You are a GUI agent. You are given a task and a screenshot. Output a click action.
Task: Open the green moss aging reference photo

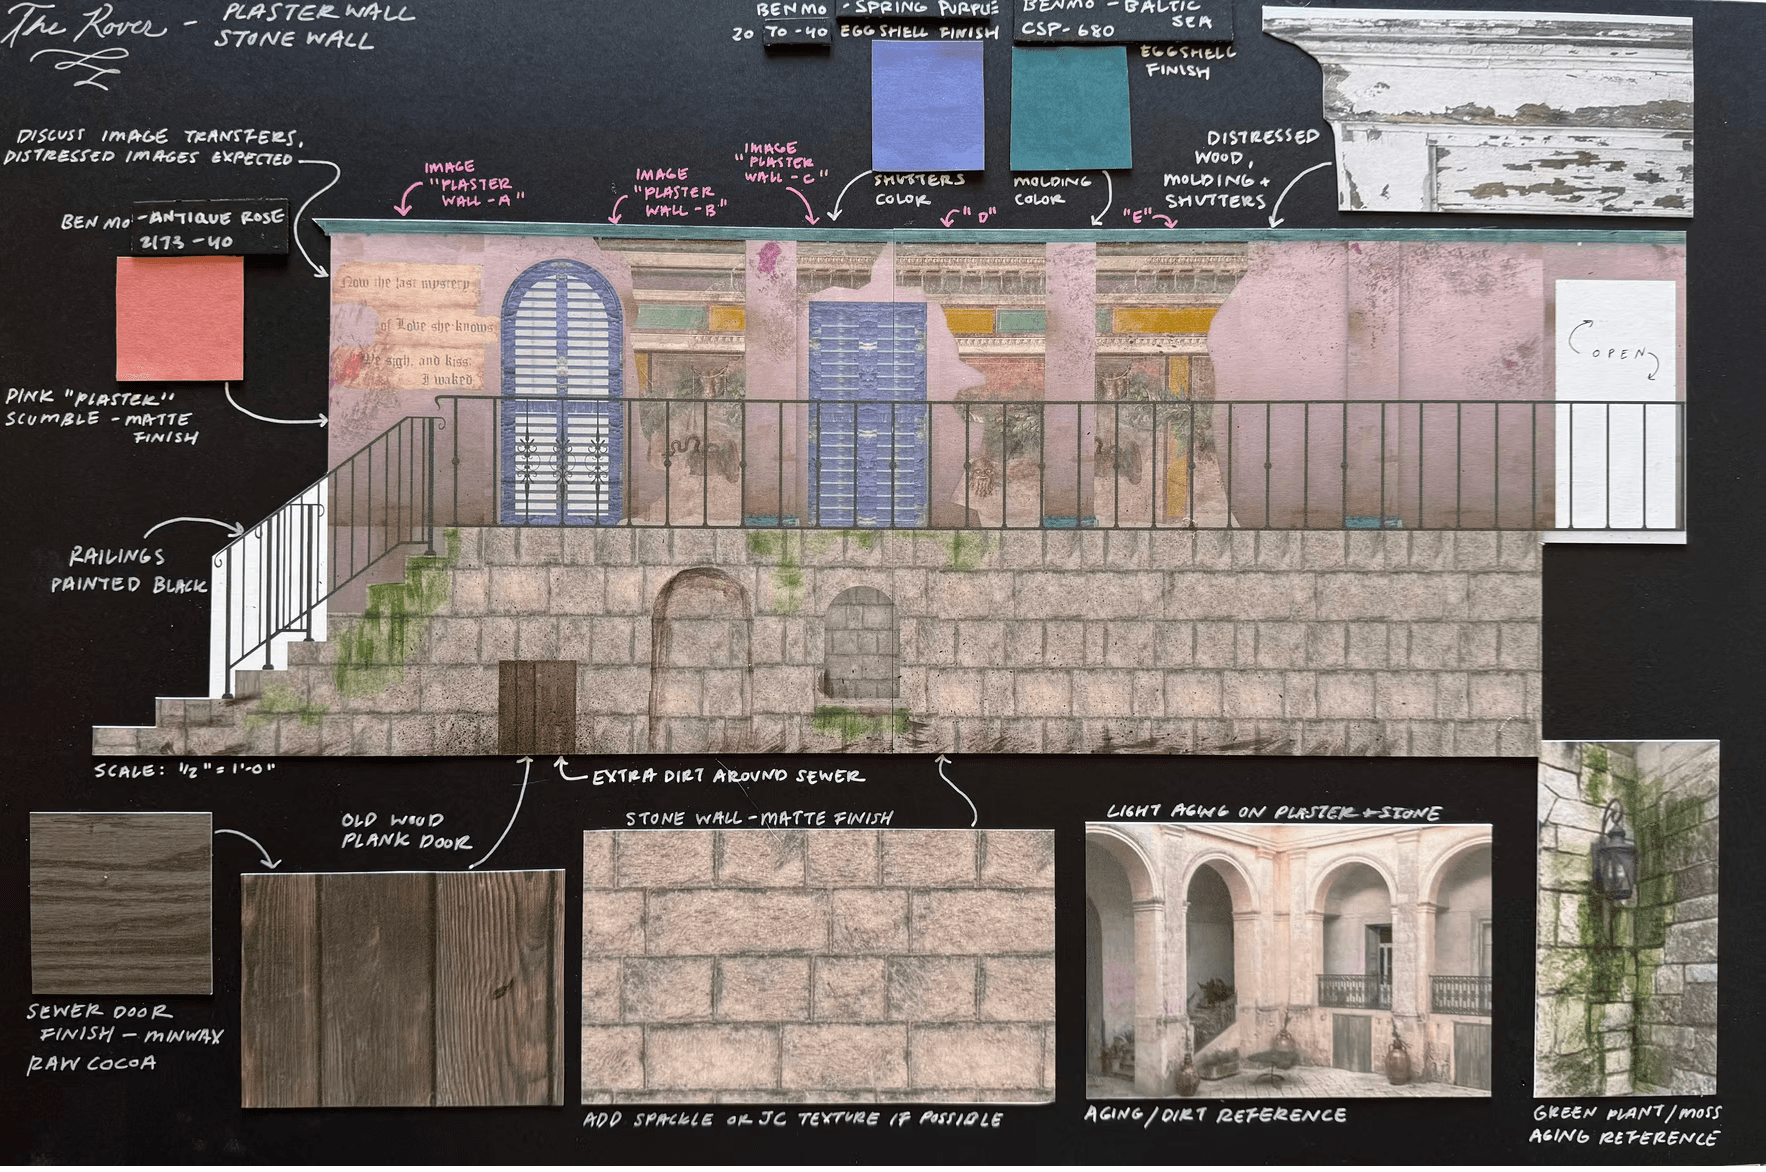click(x=1626, y=918)
